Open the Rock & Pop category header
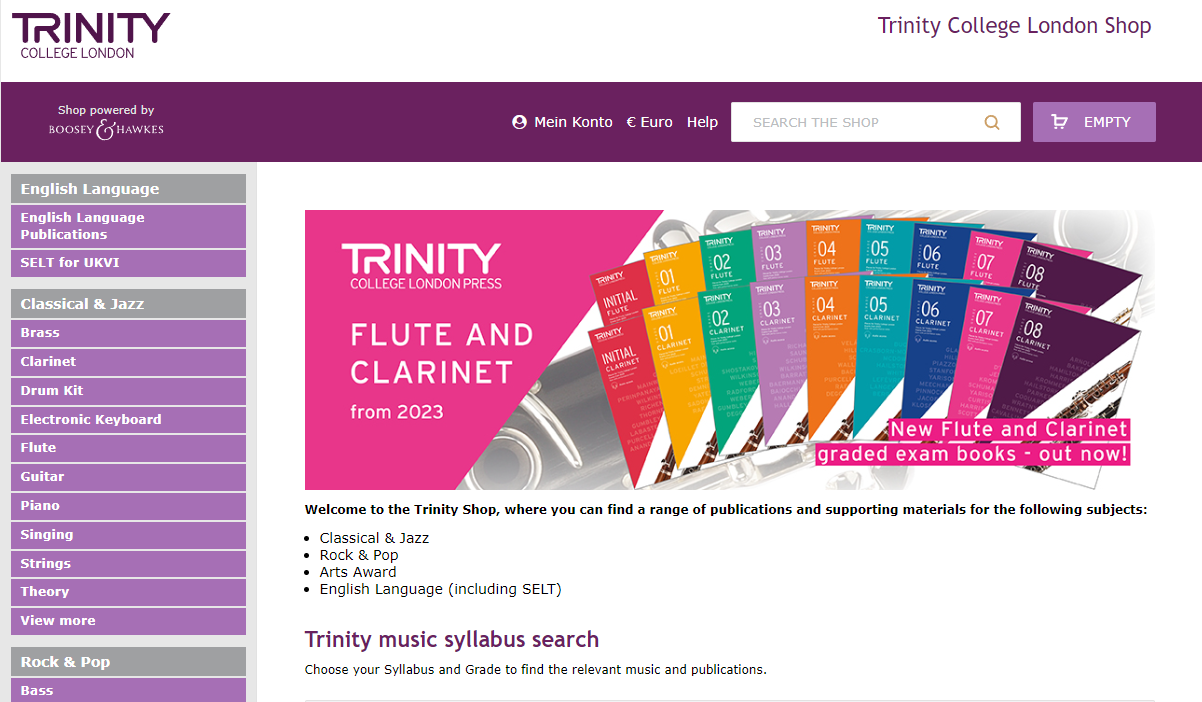 pos(128,662)
